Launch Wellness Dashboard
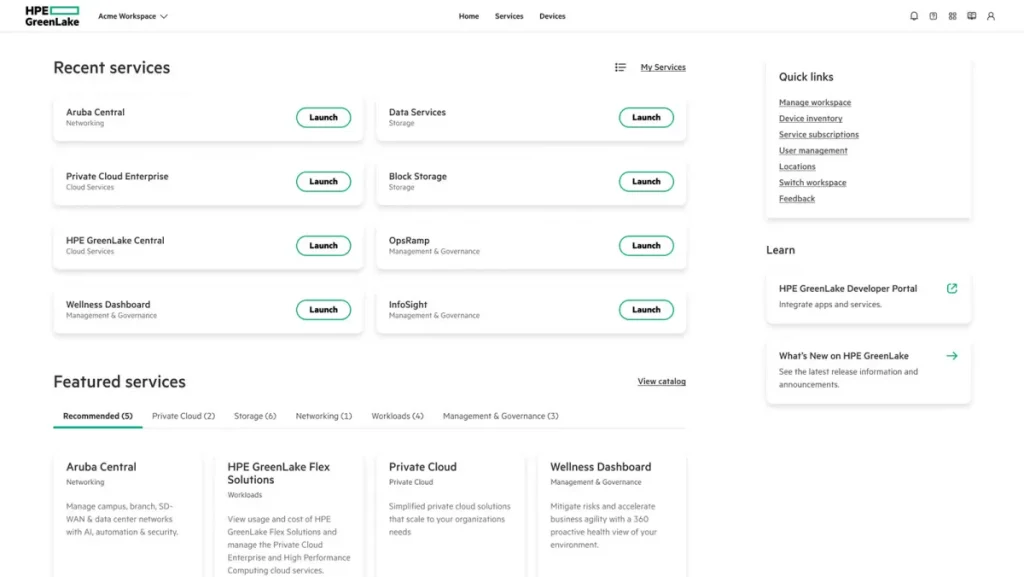 click(323, 309)
